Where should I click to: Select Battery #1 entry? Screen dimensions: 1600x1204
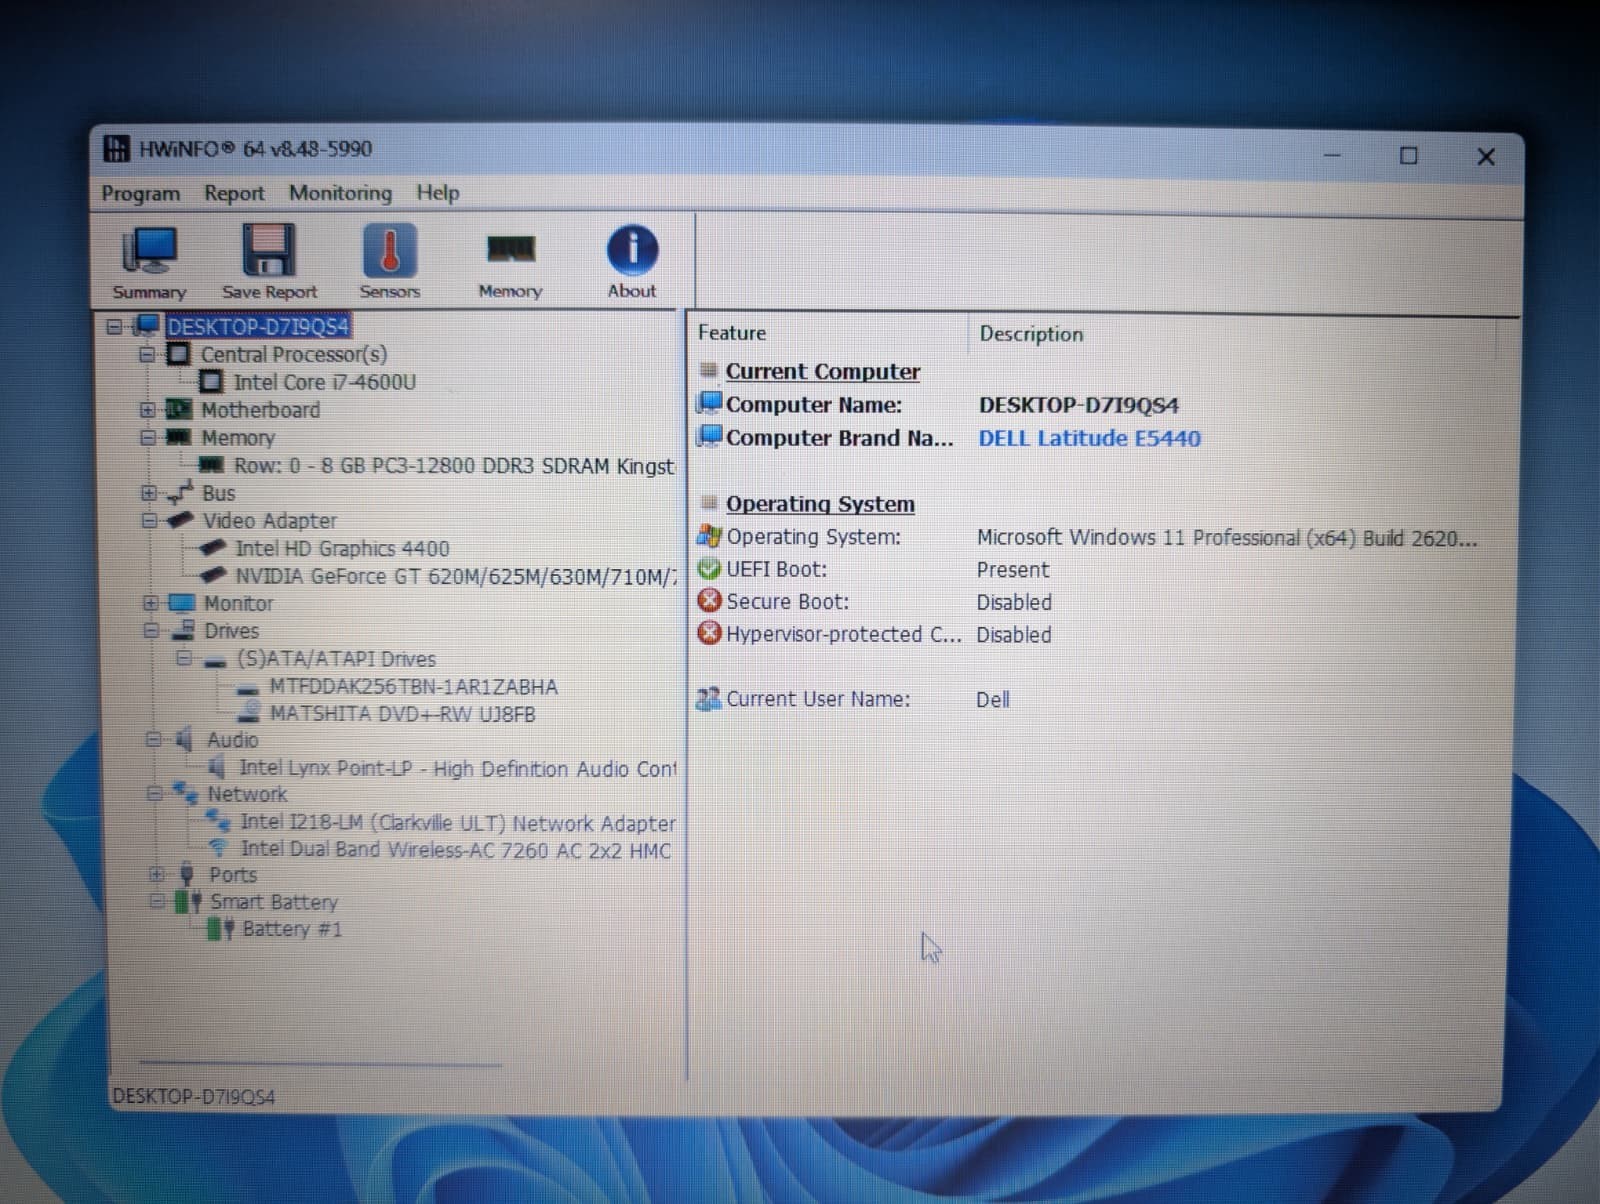292,929
